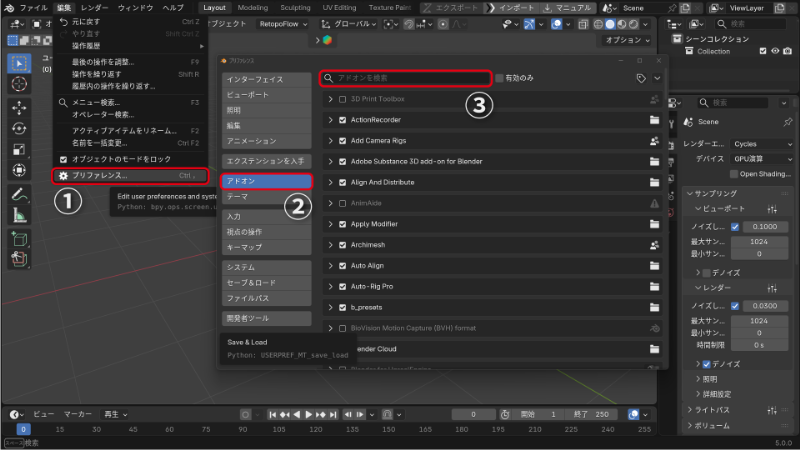Select the 3D Cursor tool
This screenshot has width=800, height=450.
pos(21,85)
